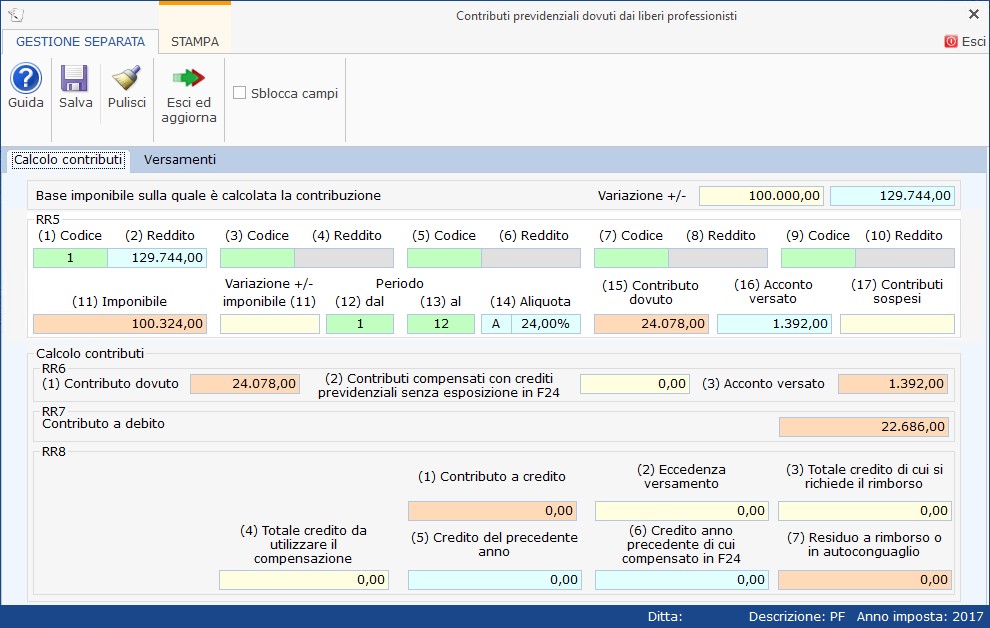This screenshot has width=990, height=628.
Task: Click the Esci label in top right
Action: (x=974, y=42)
